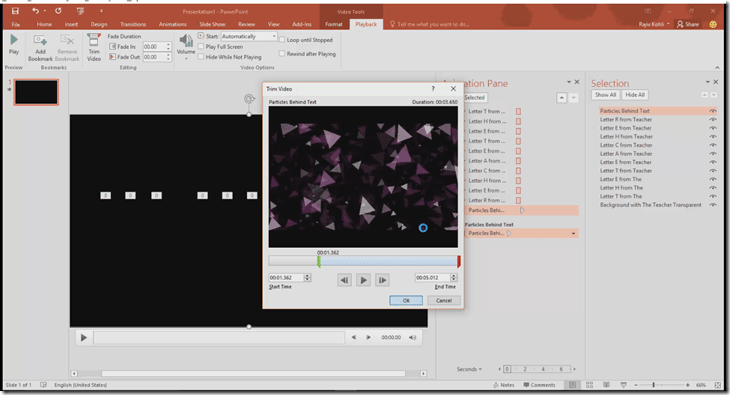The height and width of the screenshot is (395, 730).
Task: Click Hide All in Selection pane
Action: (x=635, y=95)
